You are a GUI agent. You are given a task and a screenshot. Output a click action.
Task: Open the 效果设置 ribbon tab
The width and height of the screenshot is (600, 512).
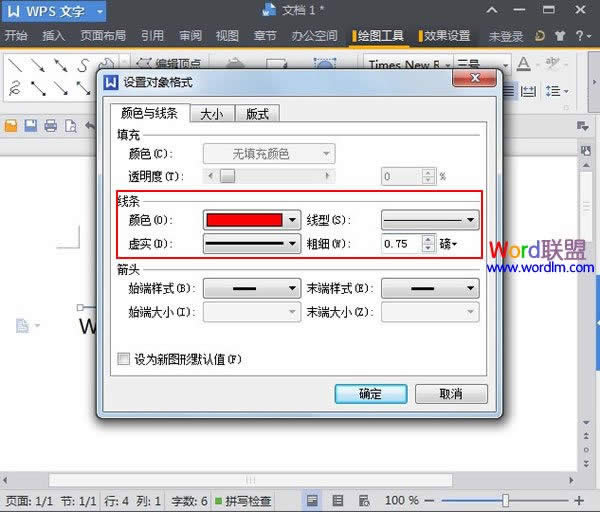pos(445,36)
